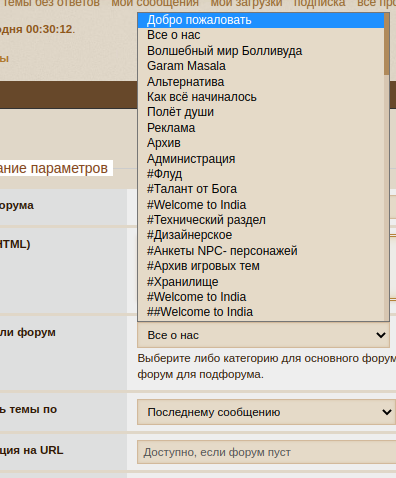Choose '#Дизайнерское' option
Screen dimensions: 396x478
[x=261, y=235]
